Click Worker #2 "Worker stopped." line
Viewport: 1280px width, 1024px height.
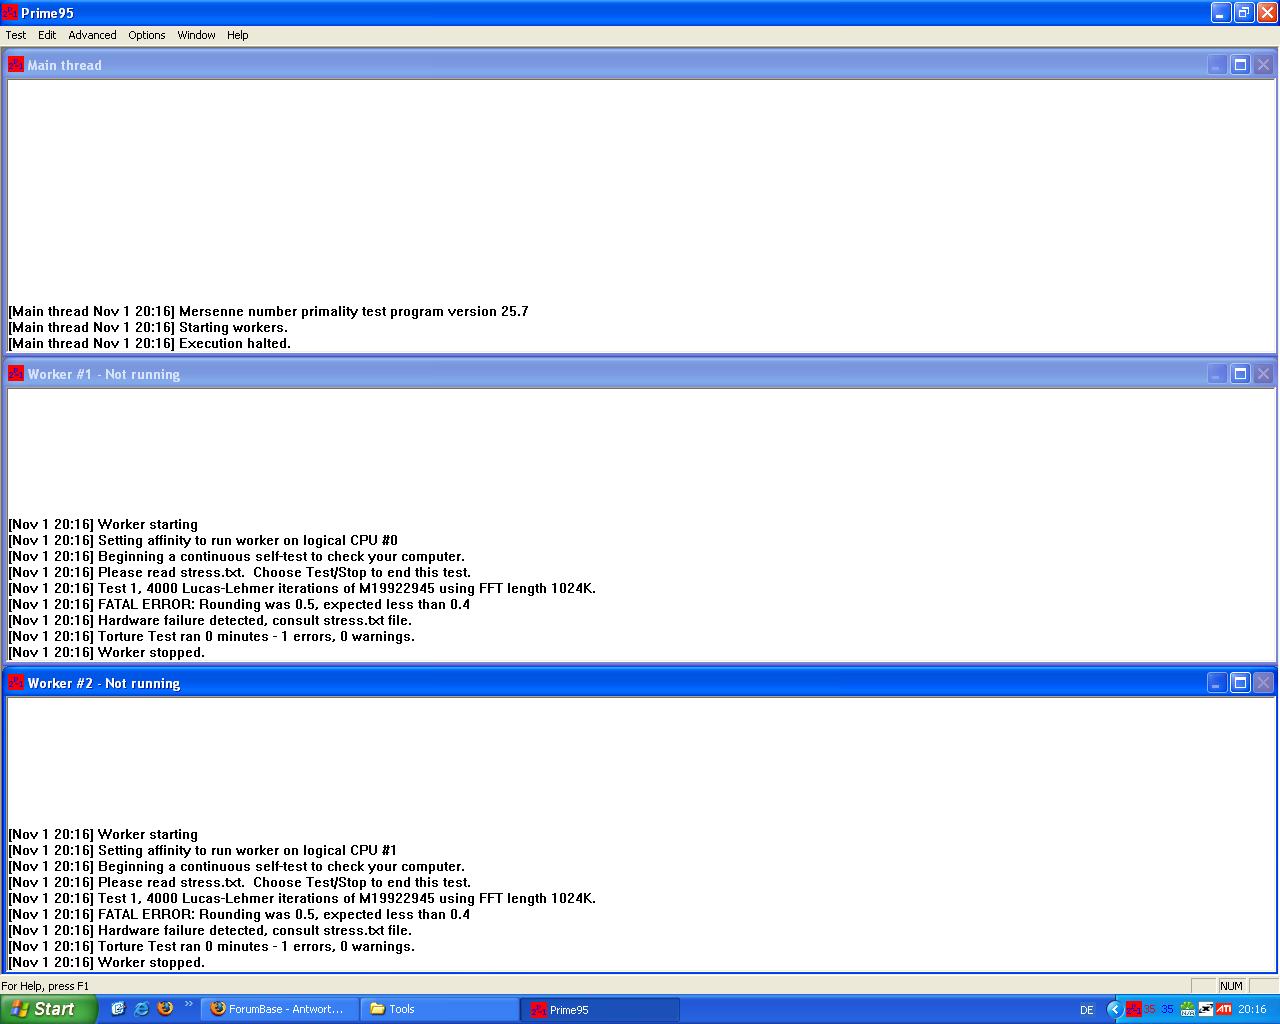coord(107,962)
